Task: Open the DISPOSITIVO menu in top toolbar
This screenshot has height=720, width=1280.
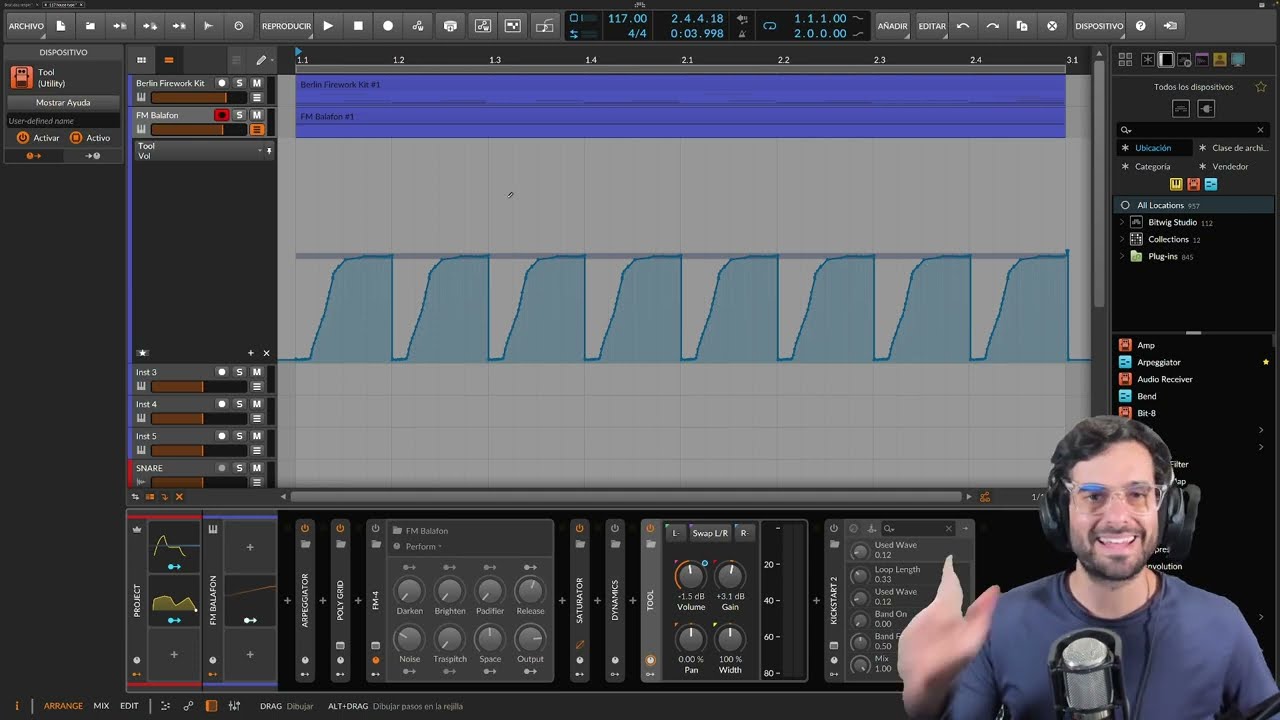Action: (x=1099, y=26)
